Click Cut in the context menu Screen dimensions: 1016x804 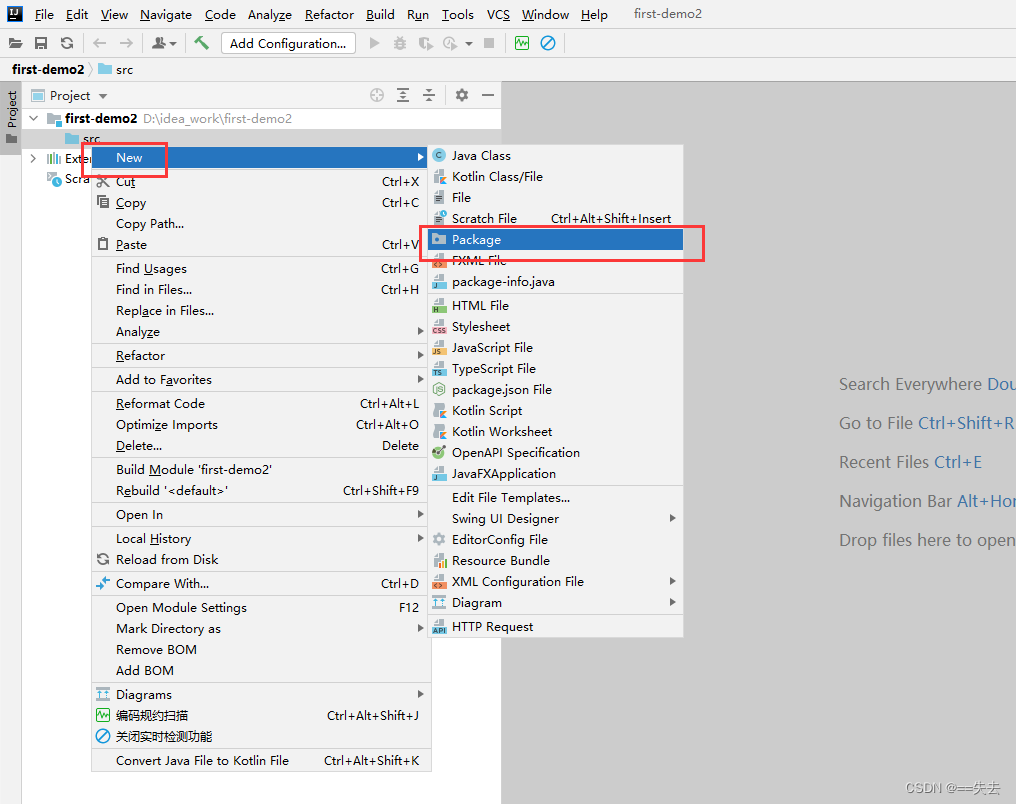[x=259, y=181]
